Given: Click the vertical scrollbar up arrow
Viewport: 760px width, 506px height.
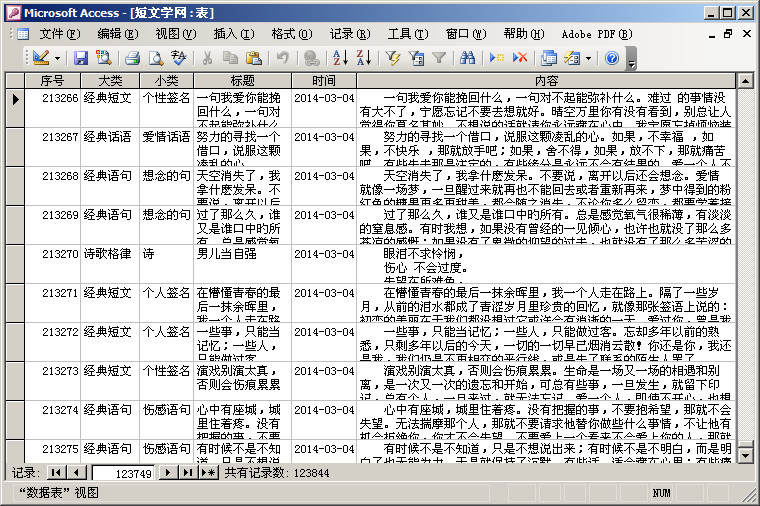Looking at the screenshot, I should (x=744, y=80).
